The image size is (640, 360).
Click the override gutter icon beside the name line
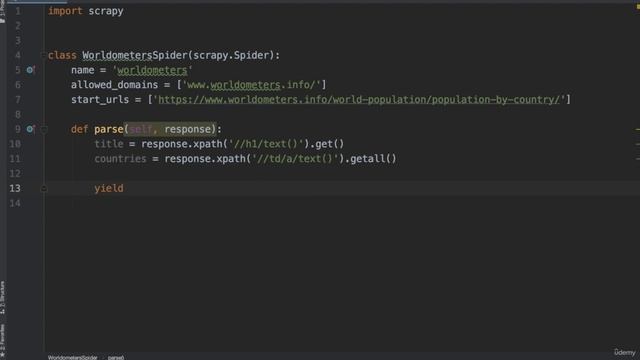point(31,70)
